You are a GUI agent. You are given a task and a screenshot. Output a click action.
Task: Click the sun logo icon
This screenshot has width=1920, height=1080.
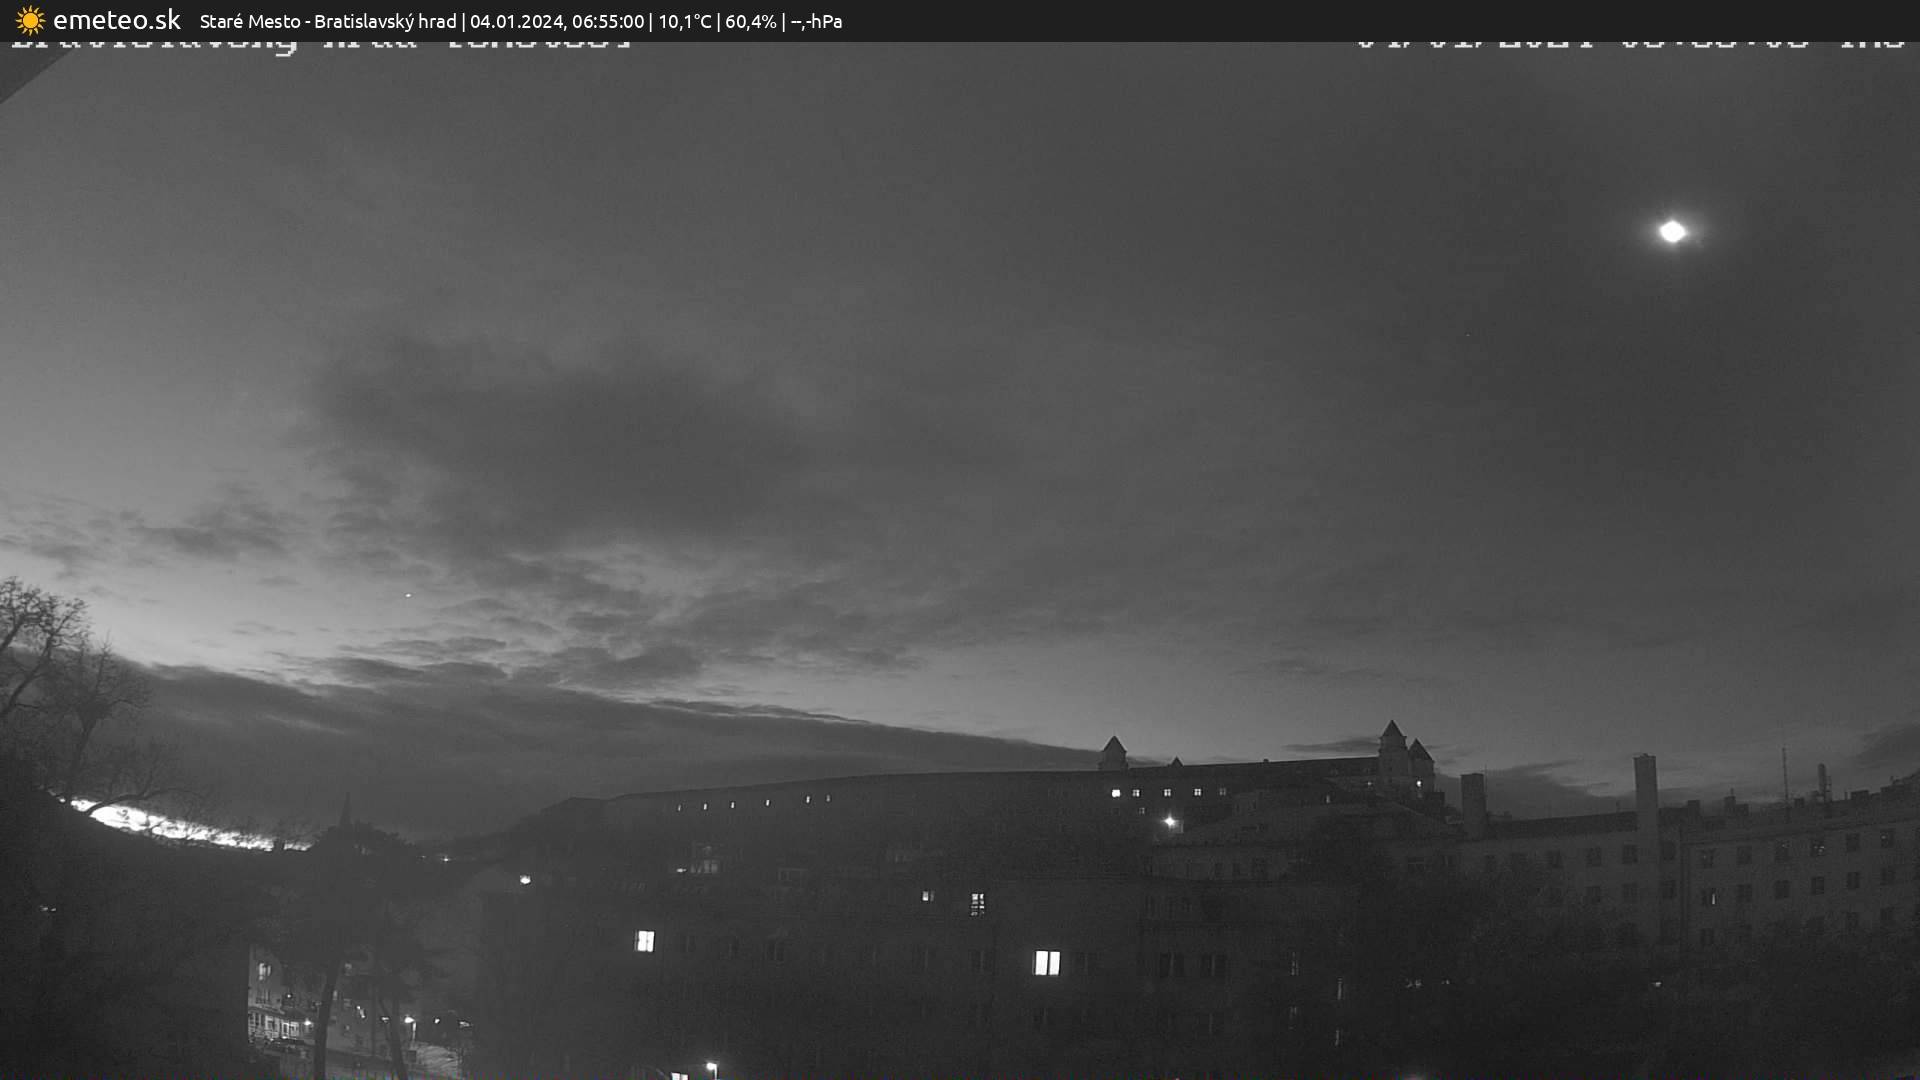point(30,21)
